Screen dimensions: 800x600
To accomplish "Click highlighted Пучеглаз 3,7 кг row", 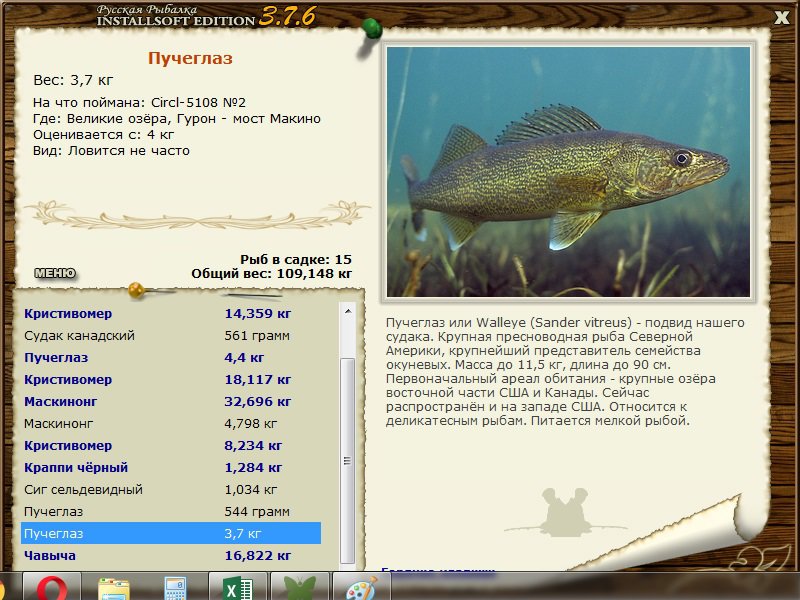I will click(171, 533).
